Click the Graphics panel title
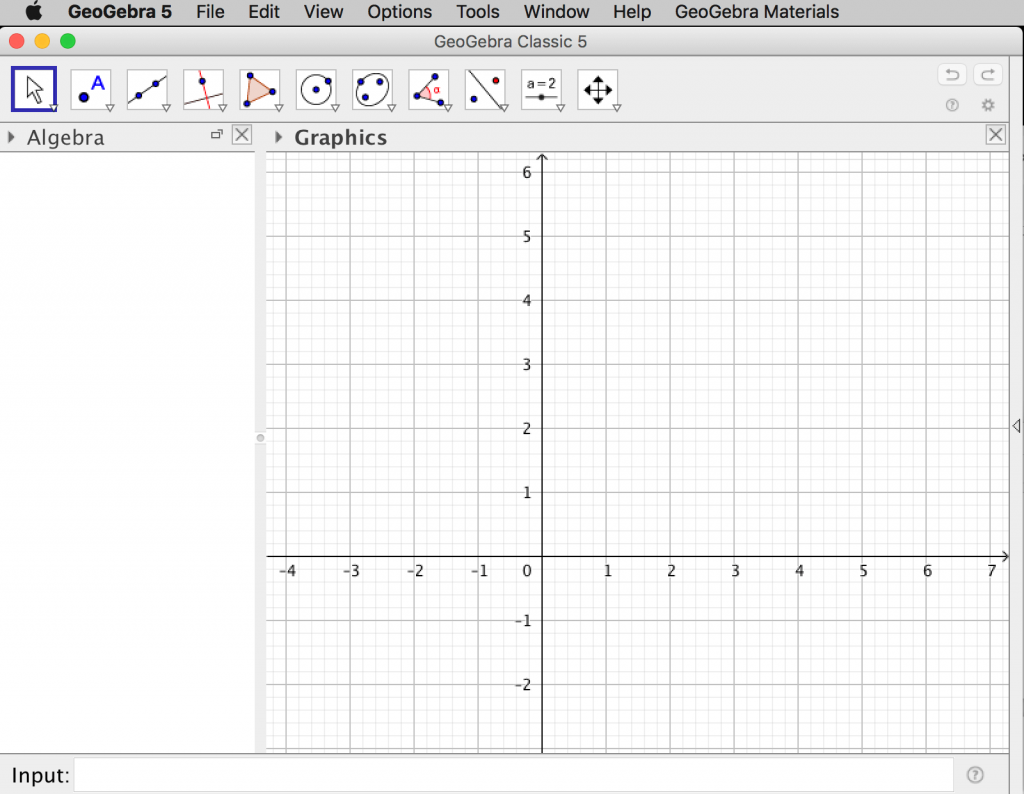 (340, 137)
